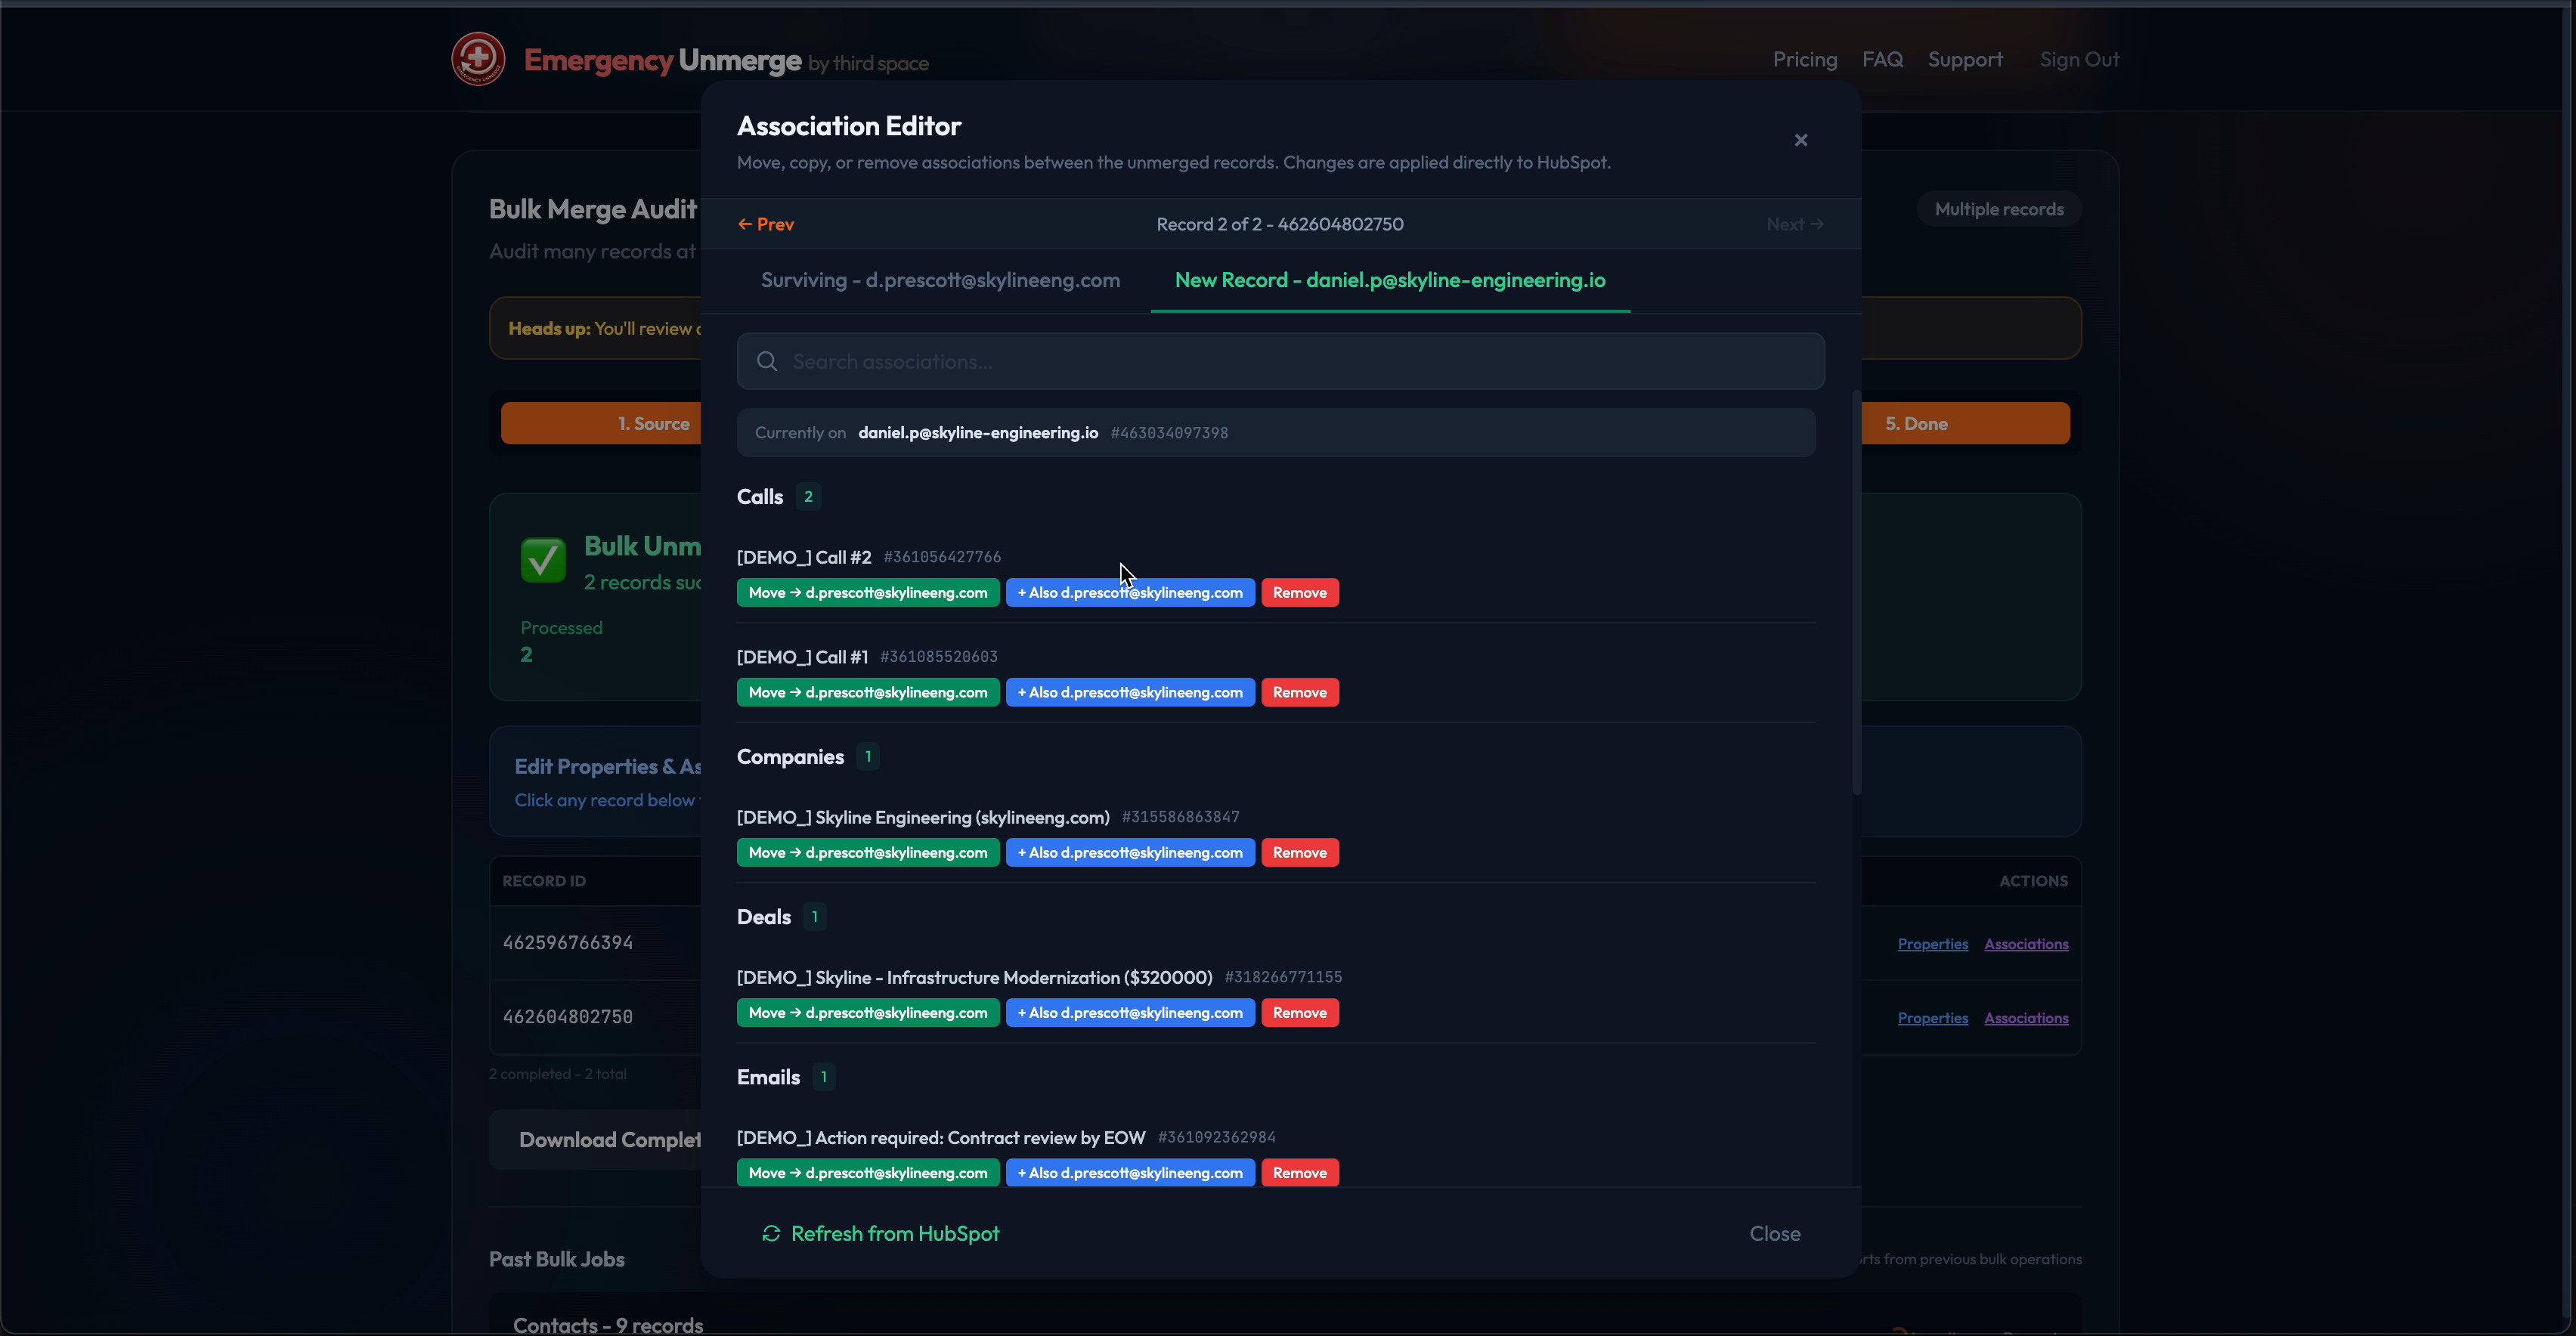The height and width of the screenshot is (1336, 2576).
Task: Go to the previous record with Prev
Action: [766, 224]
